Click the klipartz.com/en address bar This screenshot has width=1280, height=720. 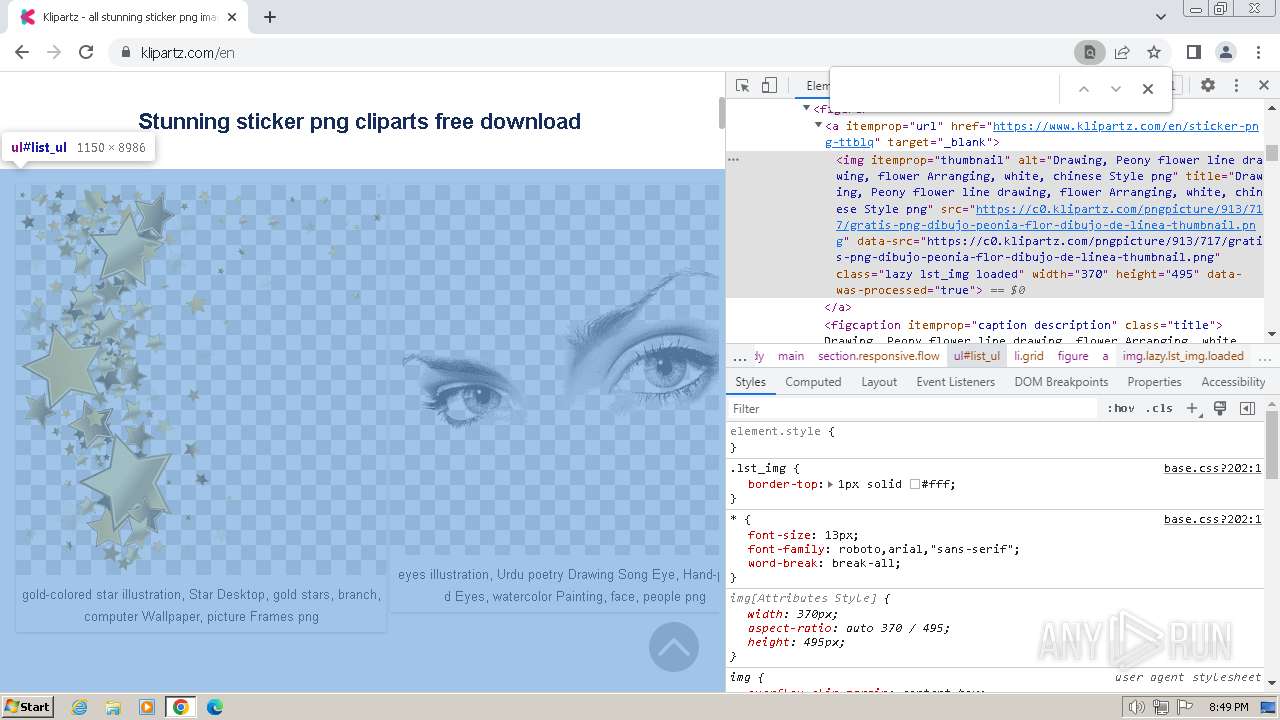point(188,53)
